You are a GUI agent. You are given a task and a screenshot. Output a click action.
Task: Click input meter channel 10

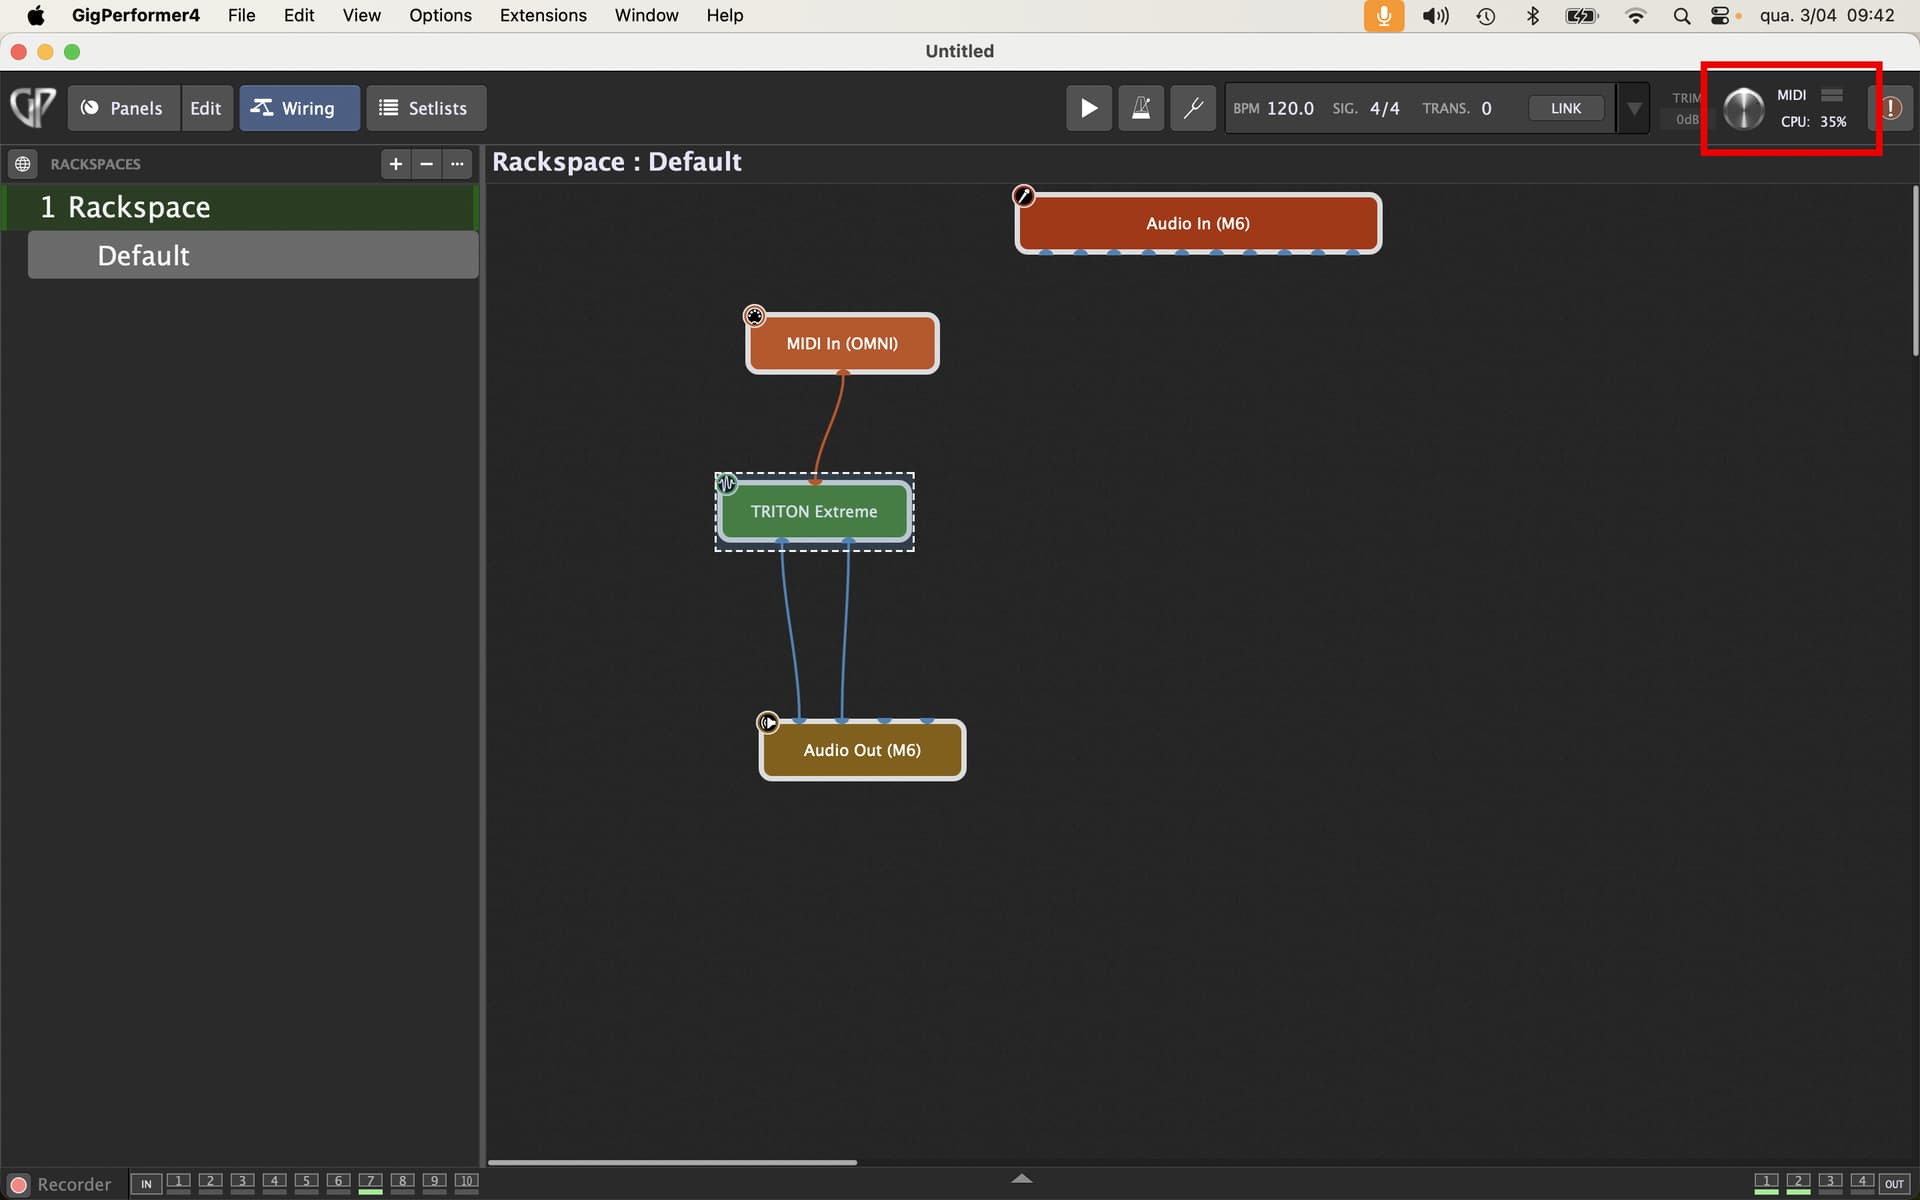click(466, 1184)
